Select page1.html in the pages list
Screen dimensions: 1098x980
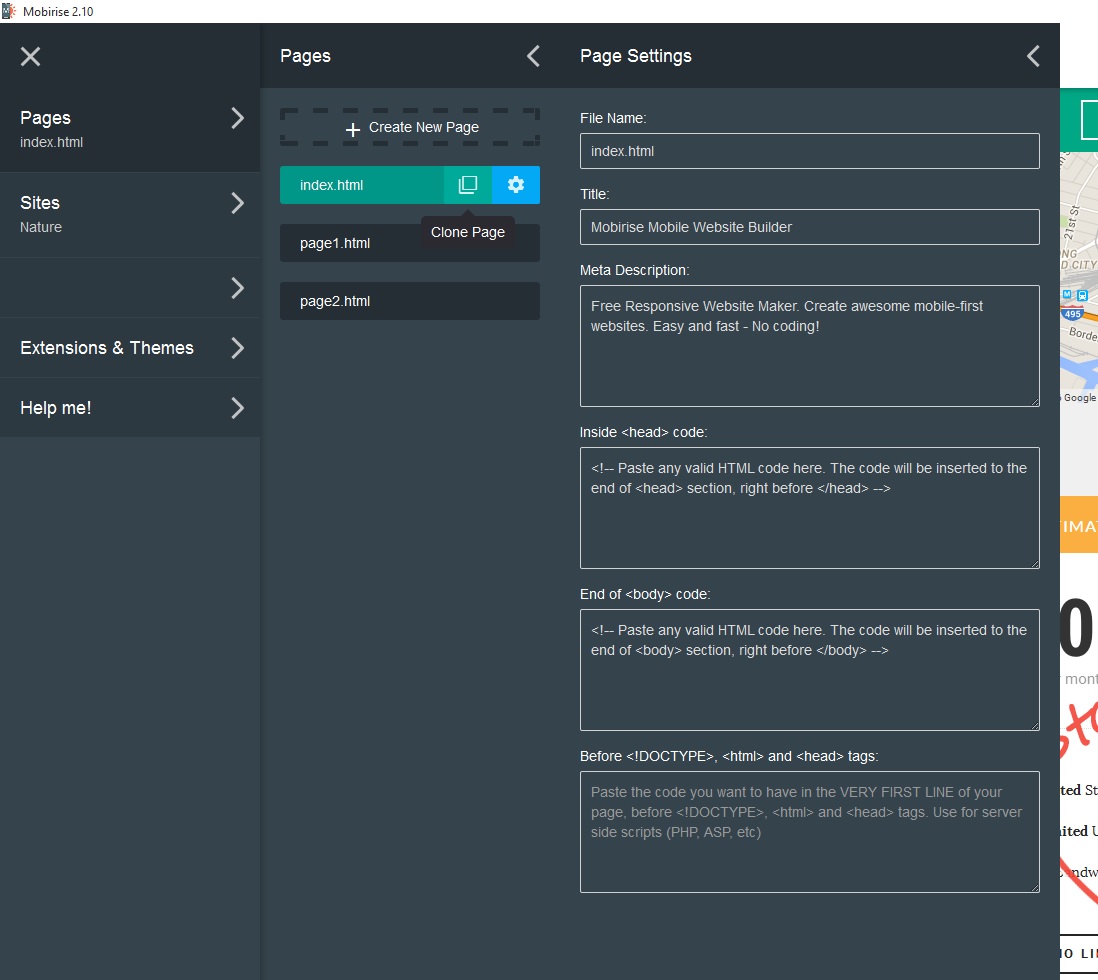410,243
